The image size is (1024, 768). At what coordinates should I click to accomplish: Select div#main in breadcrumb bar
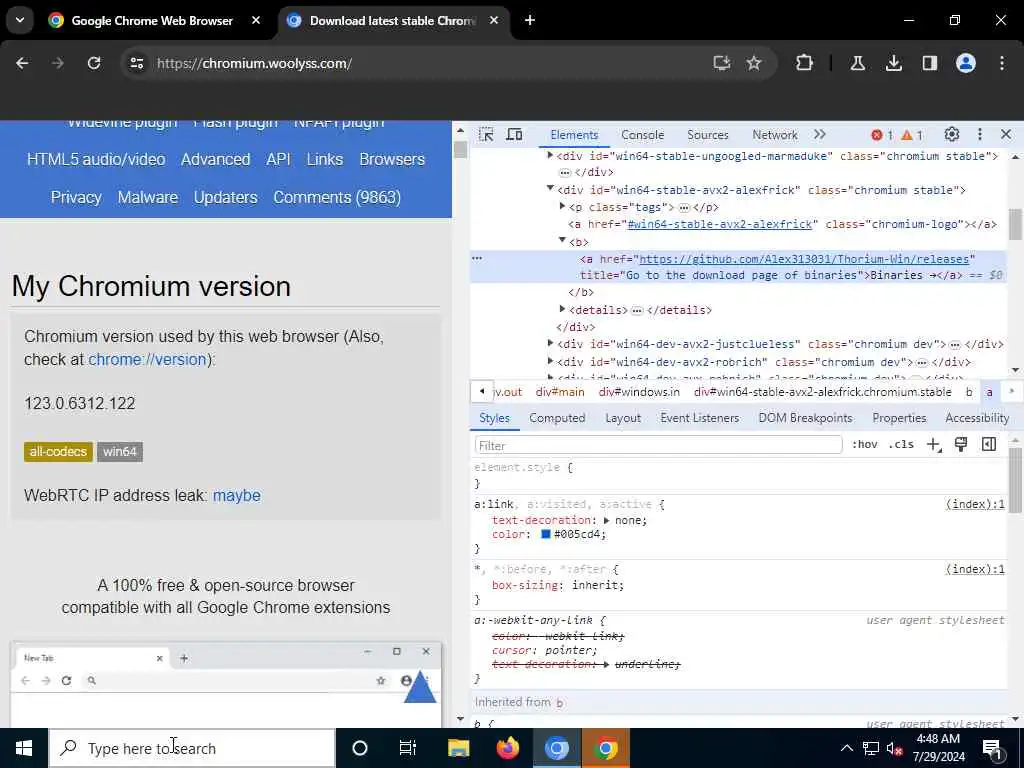click(560, 392)
